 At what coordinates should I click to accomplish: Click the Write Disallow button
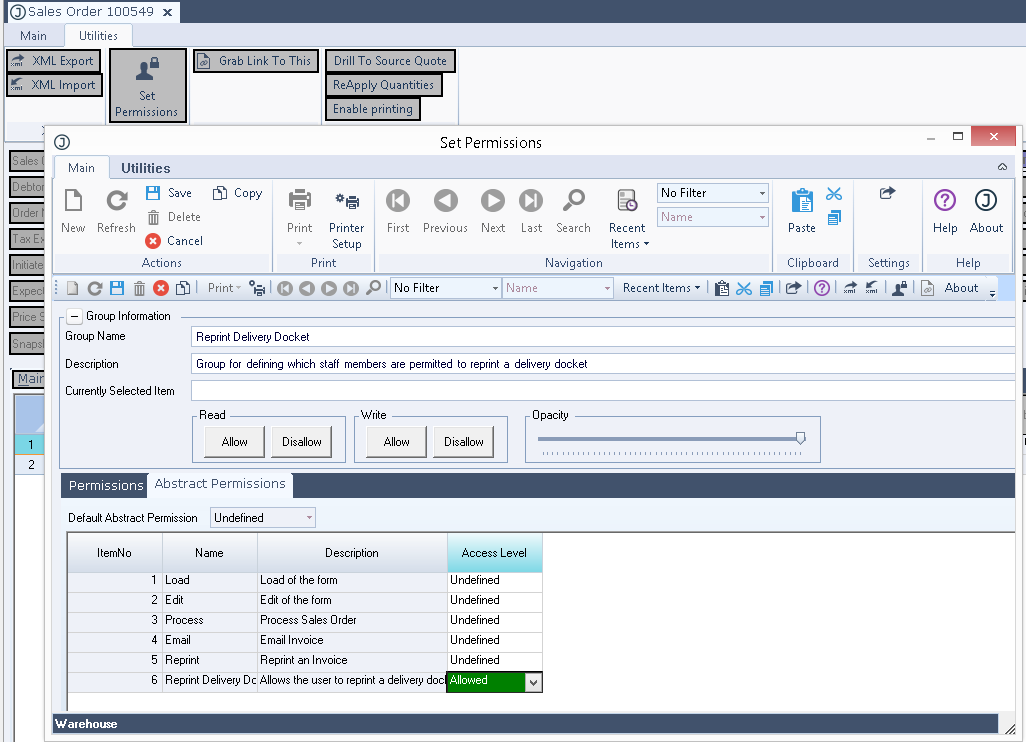click(464, 442)
